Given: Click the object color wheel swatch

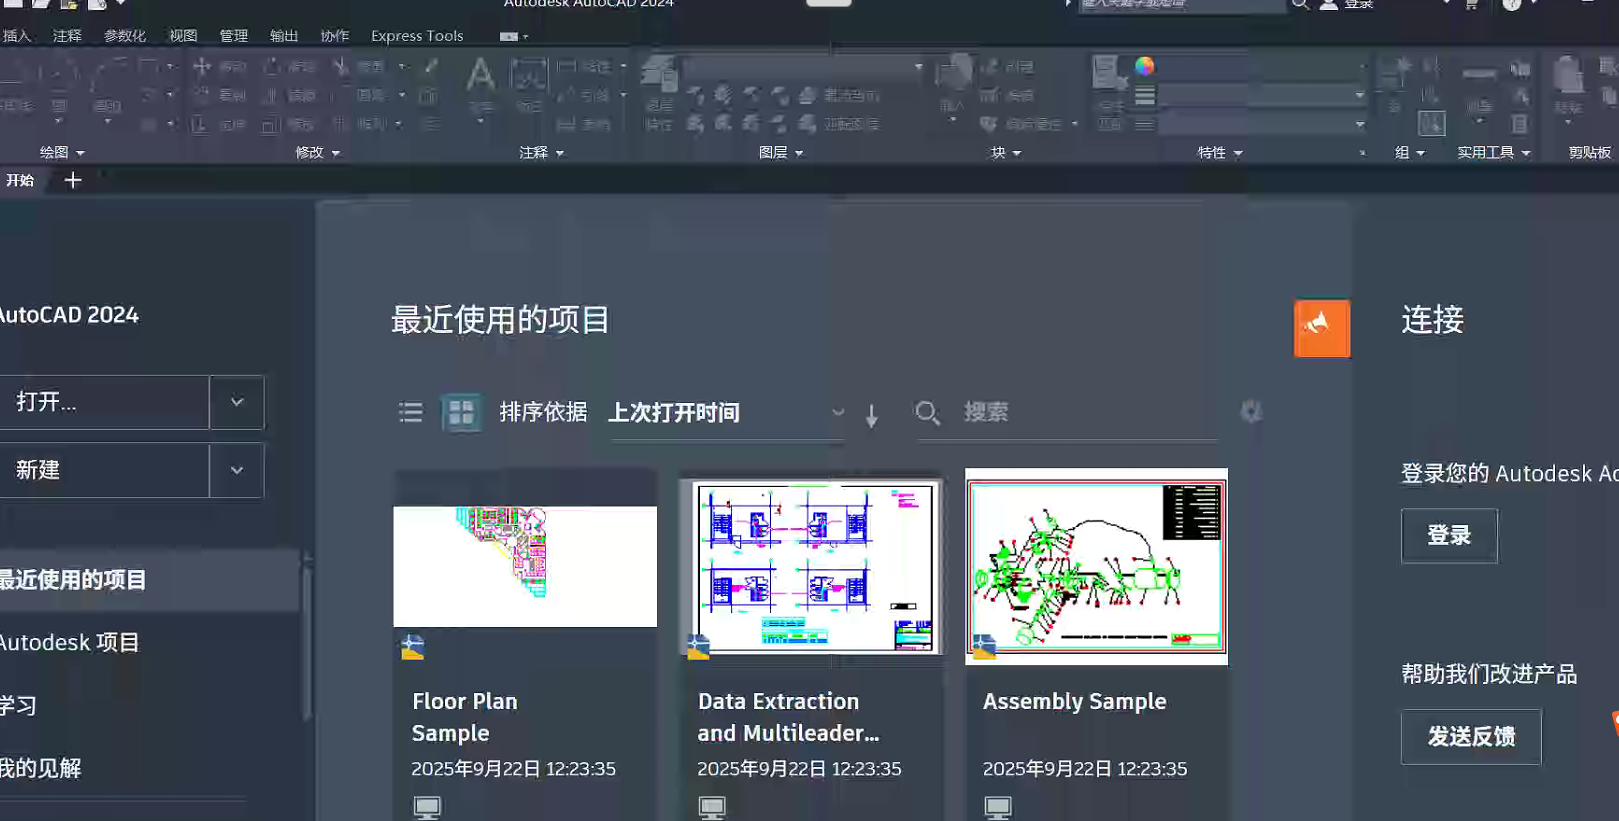Looking at the screenshot, I should pyautogui.click(x=1145, y=66).
